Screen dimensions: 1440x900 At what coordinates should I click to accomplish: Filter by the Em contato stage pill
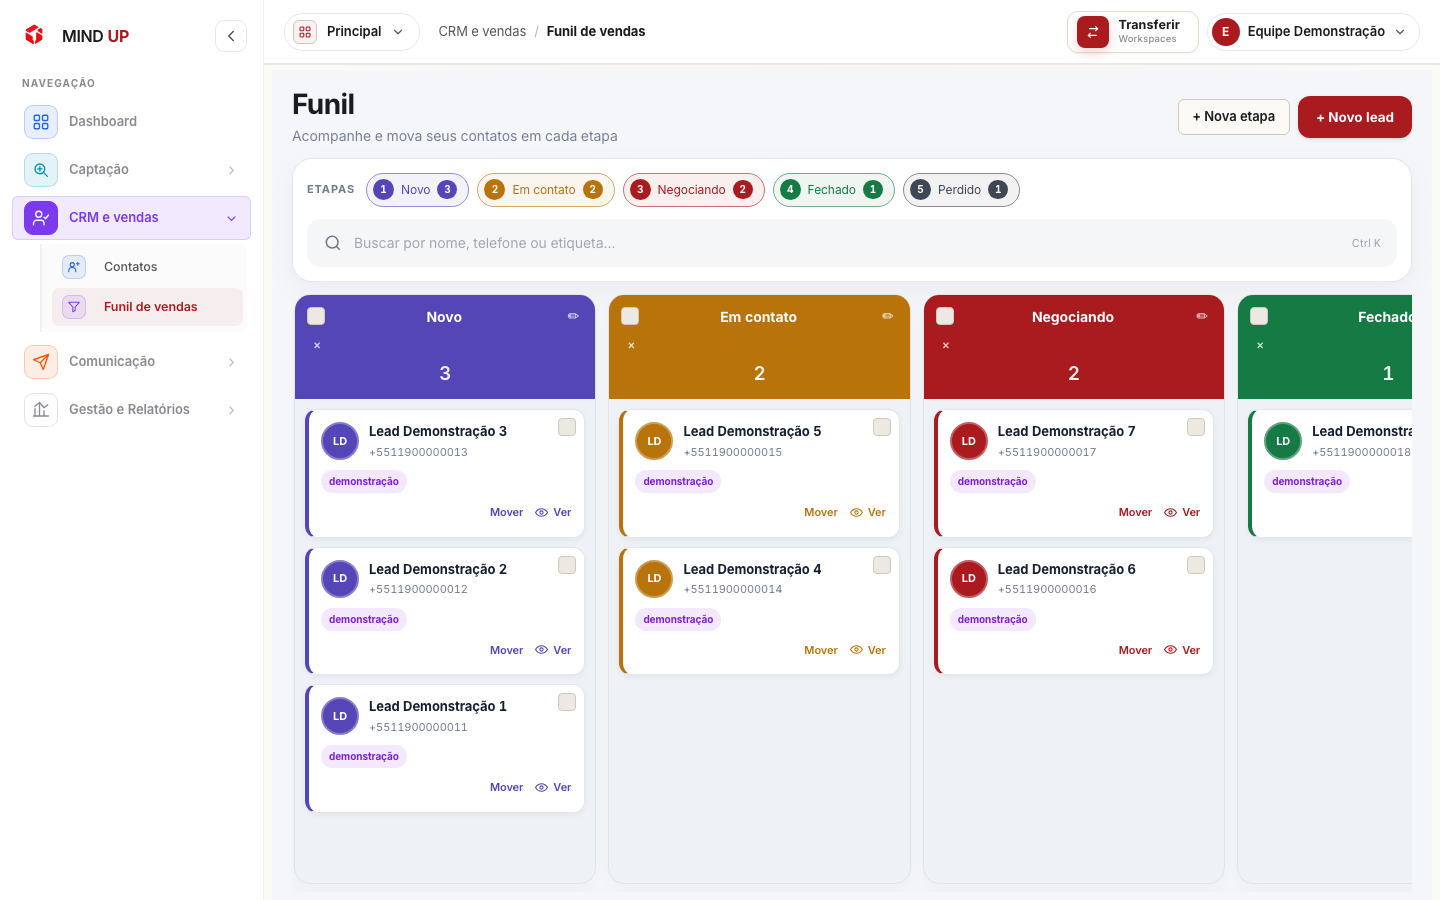545,190
